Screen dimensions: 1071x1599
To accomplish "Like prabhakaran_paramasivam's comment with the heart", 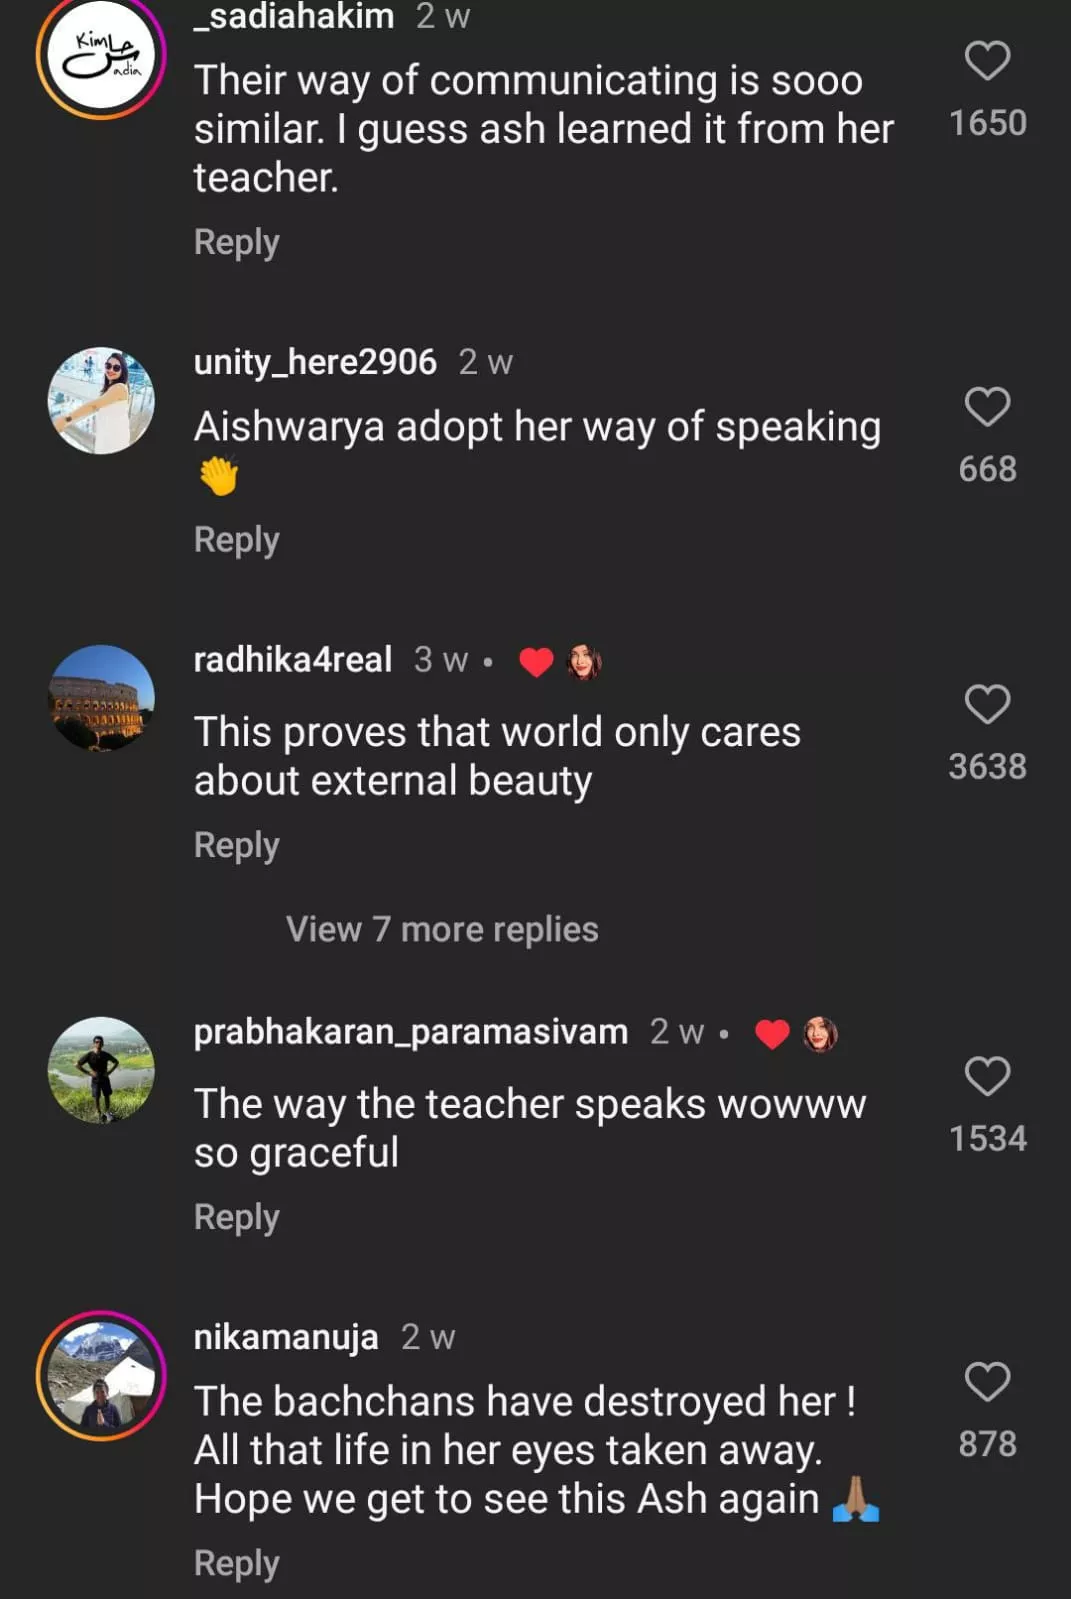I will tap(987, 1076).
